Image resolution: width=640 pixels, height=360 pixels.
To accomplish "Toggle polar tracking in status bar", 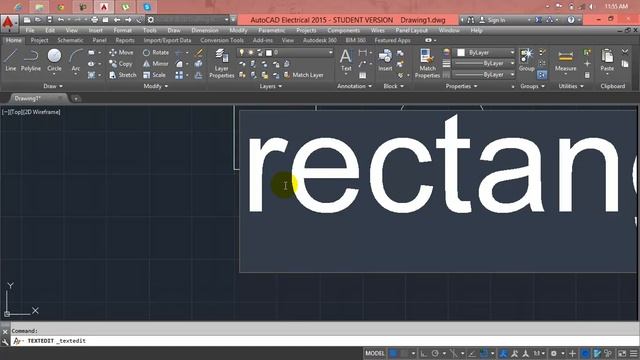I will click(x=435, y=353).
